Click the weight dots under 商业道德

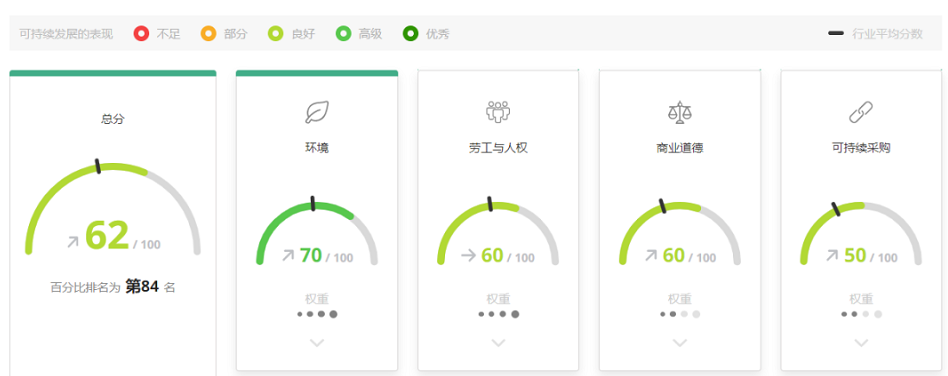pyautogui.click(x=680, y=314)
